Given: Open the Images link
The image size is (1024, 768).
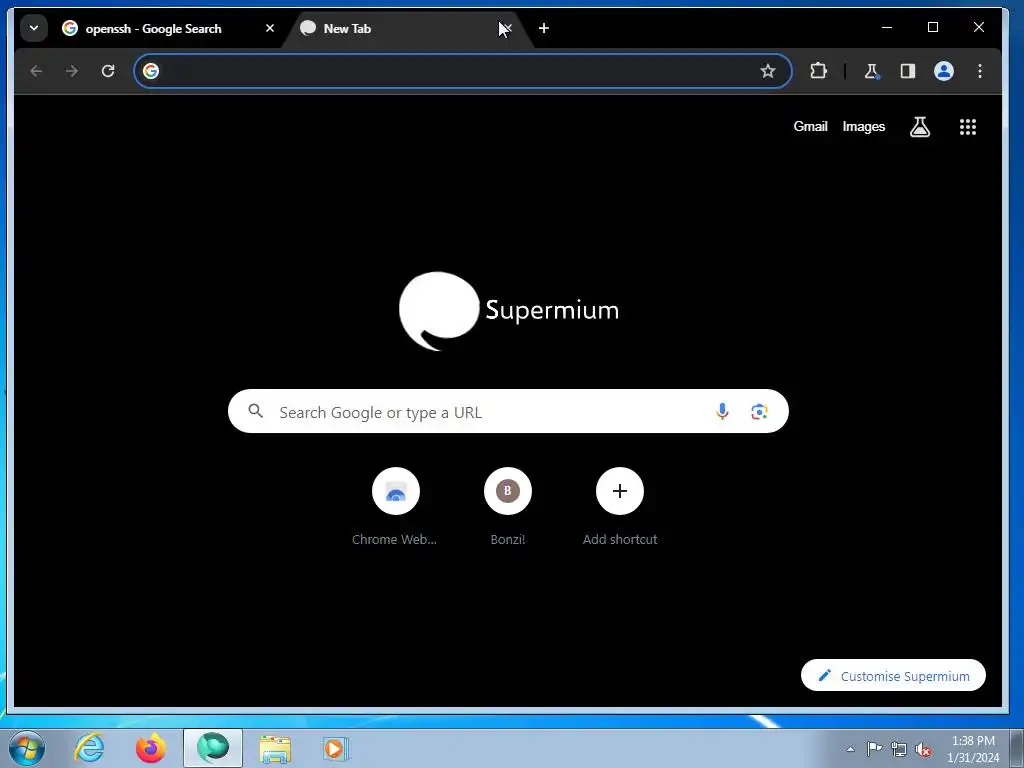Looking at the screenshot, I should coord(863,127).
